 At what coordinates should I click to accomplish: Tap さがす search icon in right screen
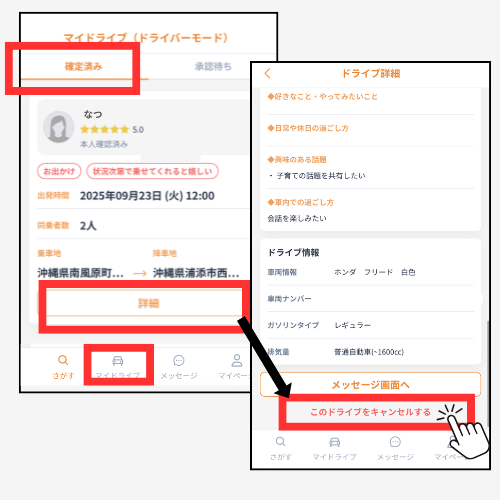point(281,442)
